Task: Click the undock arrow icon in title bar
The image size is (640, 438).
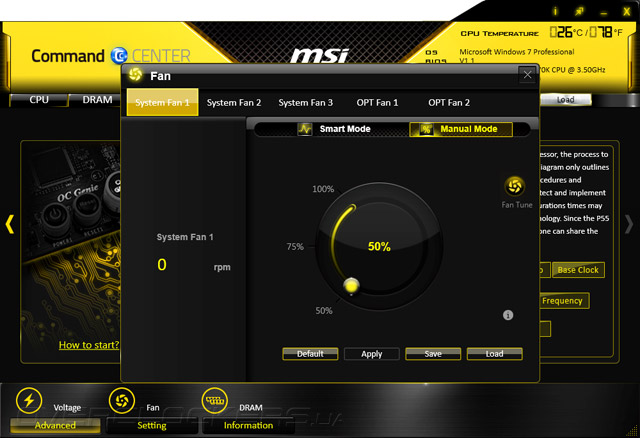Action: point(579,12)
